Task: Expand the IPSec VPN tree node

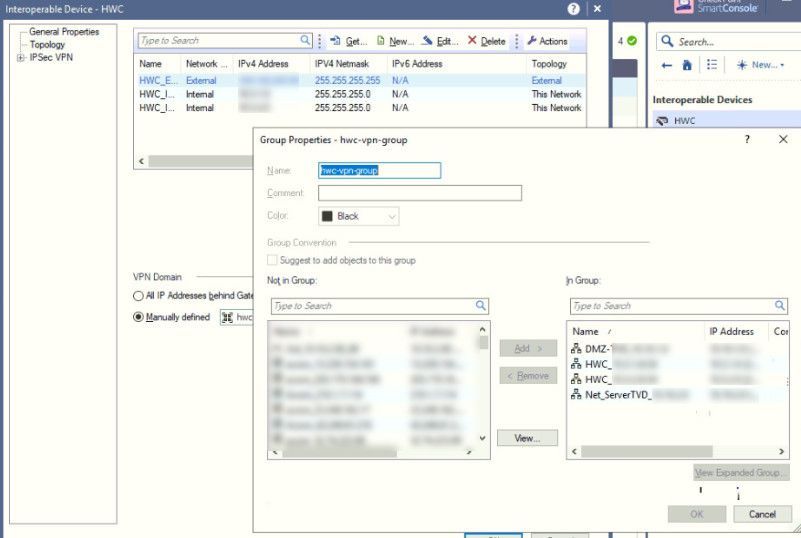Action: coord(21,57)
